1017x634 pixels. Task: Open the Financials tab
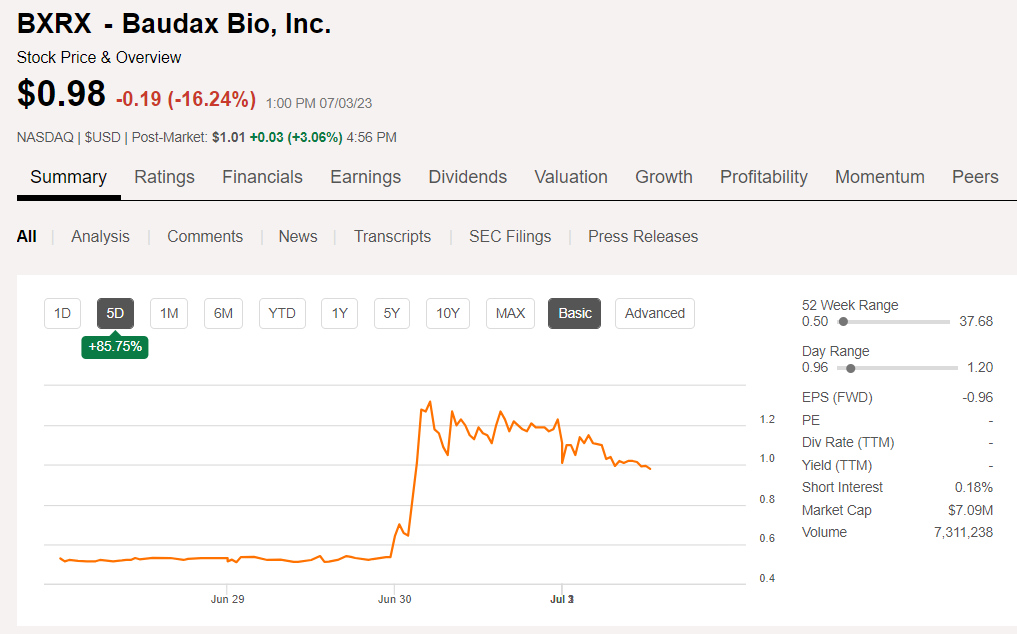click(262, 177)
